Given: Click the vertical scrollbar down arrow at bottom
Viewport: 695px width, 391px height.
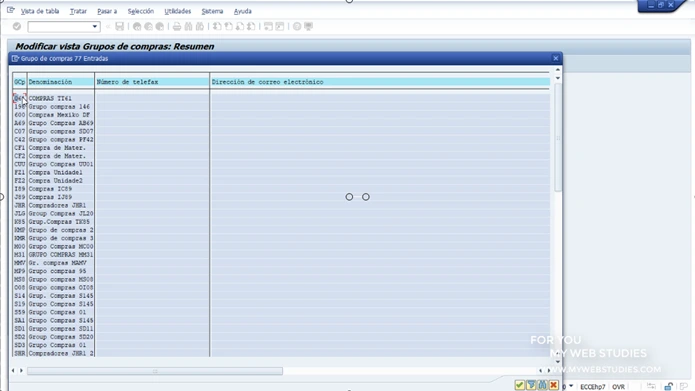Looking at the screenshot, I should point(558,361).
